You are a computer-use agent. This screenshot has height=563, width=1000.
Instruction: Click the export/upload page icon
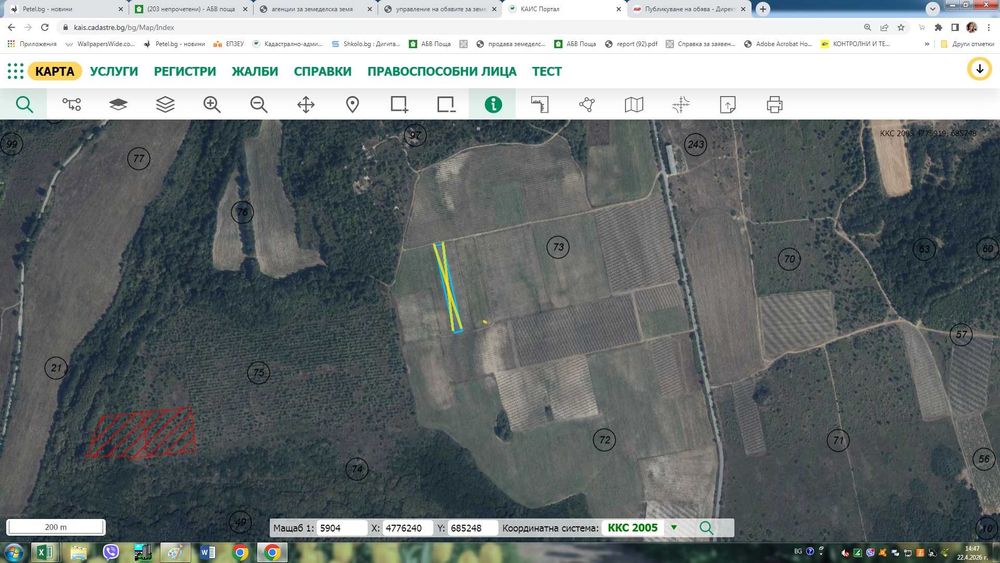(x=728, y=104)
